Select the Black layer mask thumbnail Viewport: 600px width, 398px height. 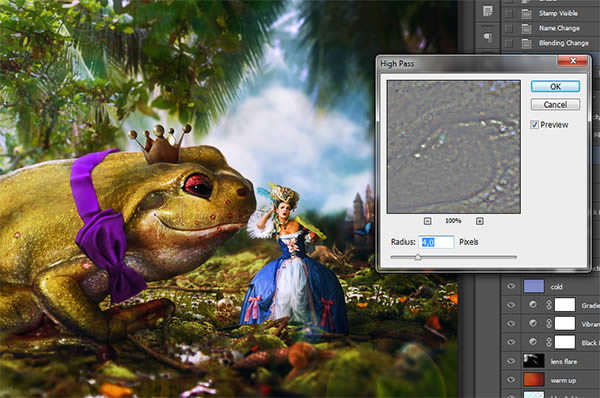click(565, 342)
